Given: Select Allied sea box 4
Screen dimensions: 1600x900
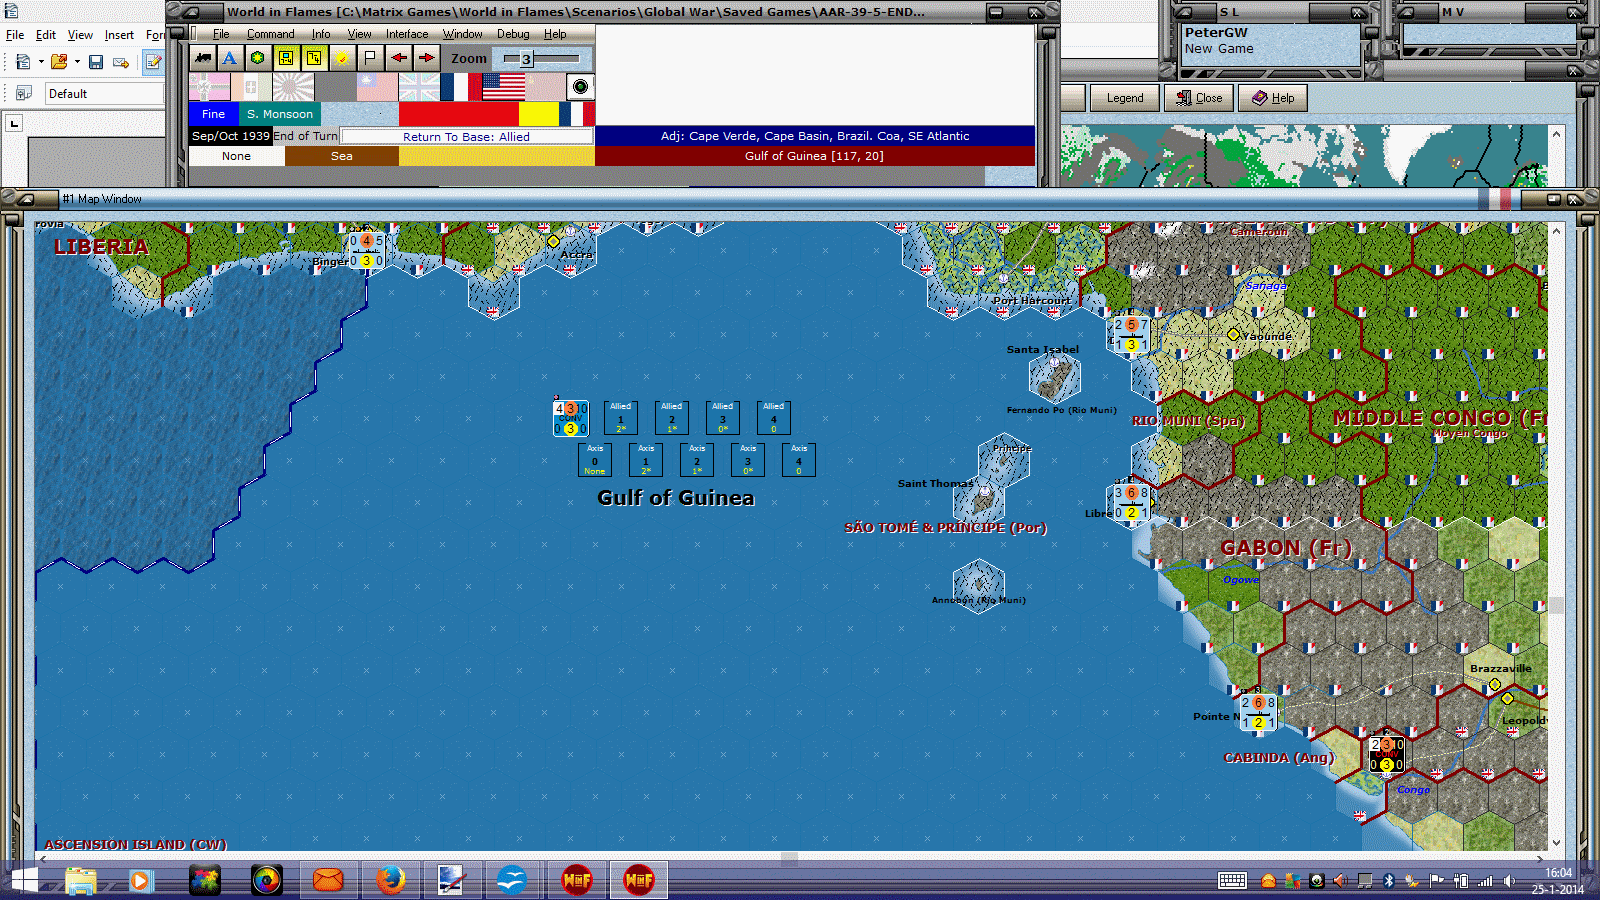Looking at the screenshot, I should [x=774, y=418].
